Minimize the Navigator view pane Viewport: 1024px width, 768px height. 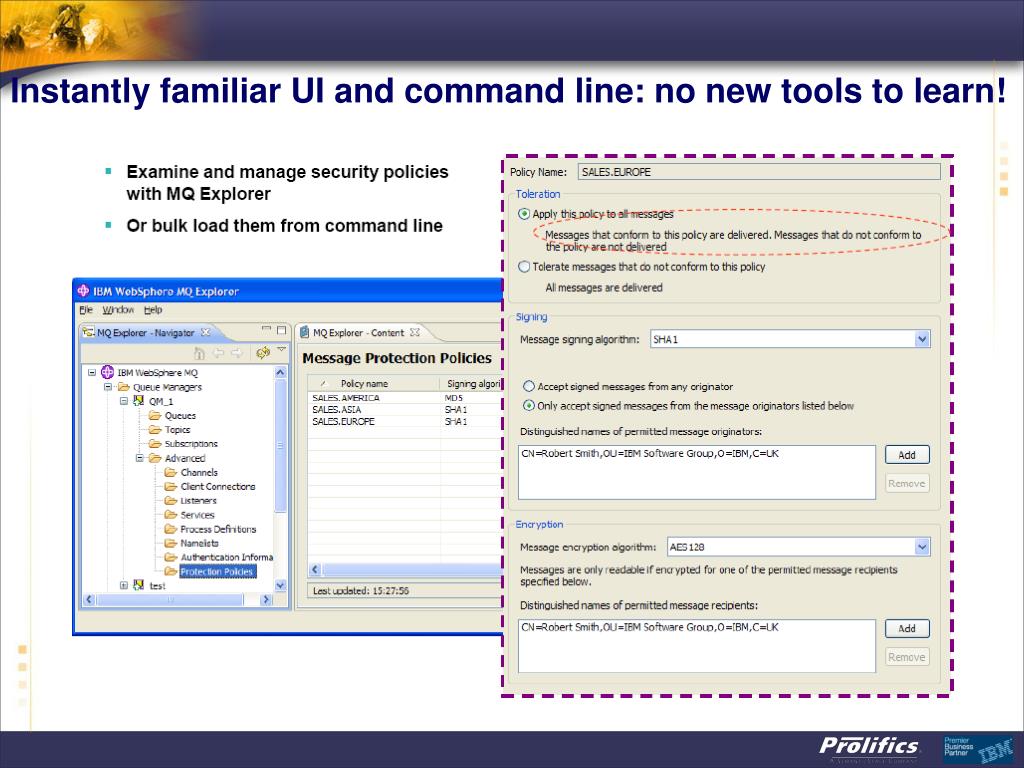[266, 330]
